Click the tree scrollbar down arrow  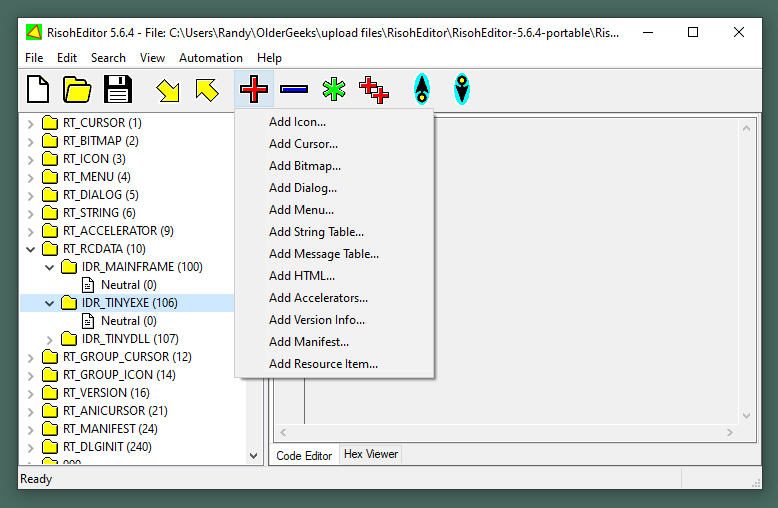(254, 455)
